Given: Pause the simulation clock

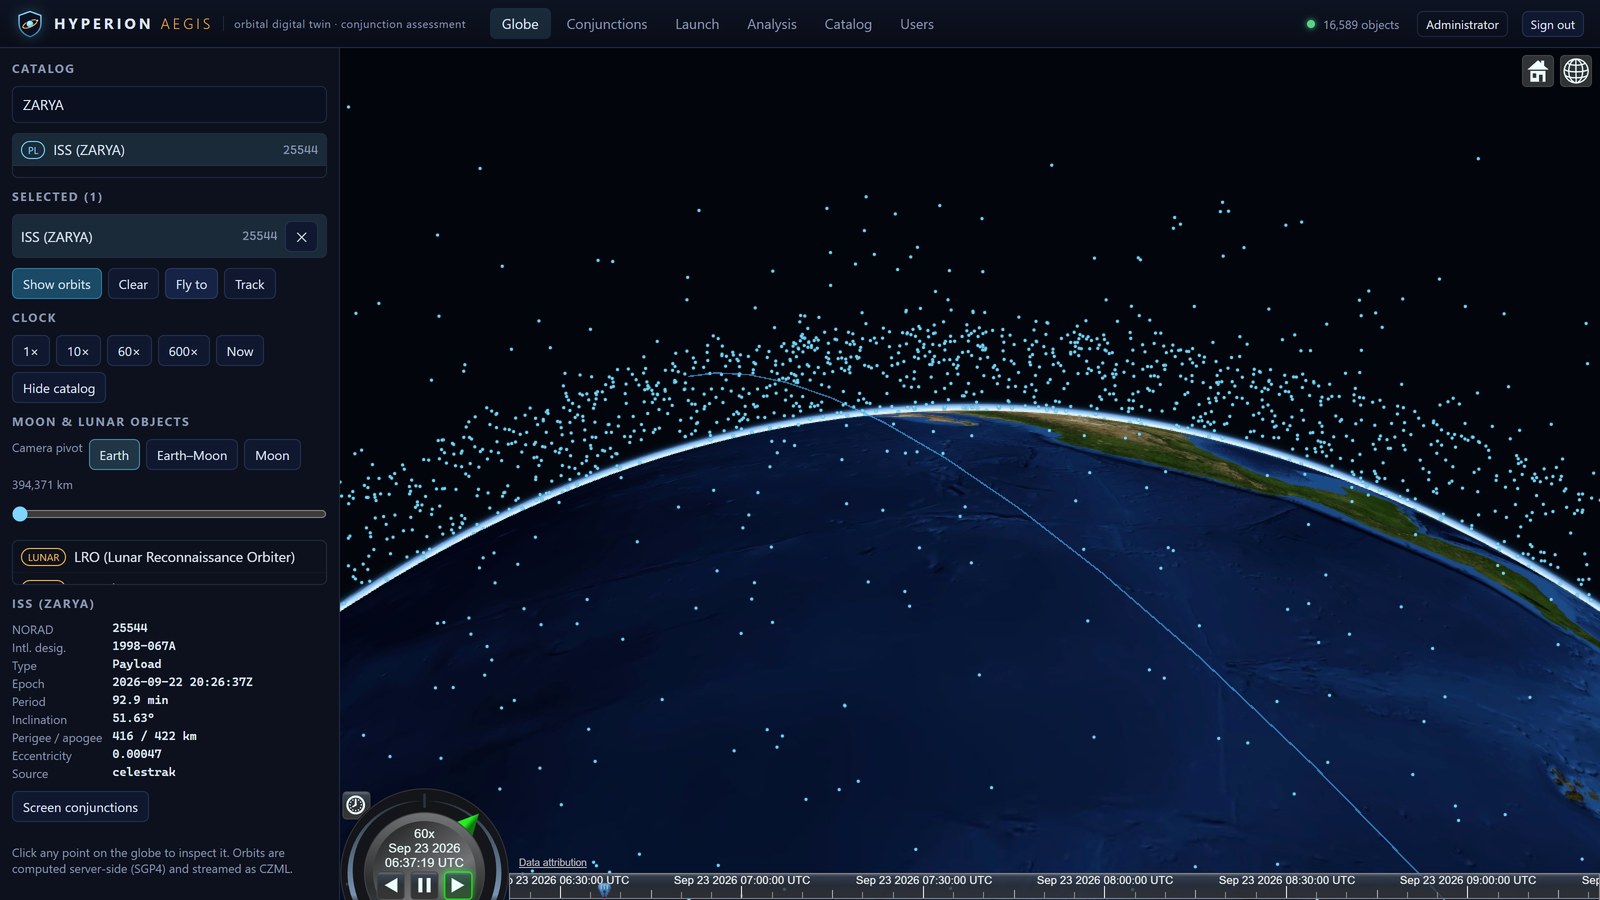Looking at the screenshot, I should tap(424, 885).
